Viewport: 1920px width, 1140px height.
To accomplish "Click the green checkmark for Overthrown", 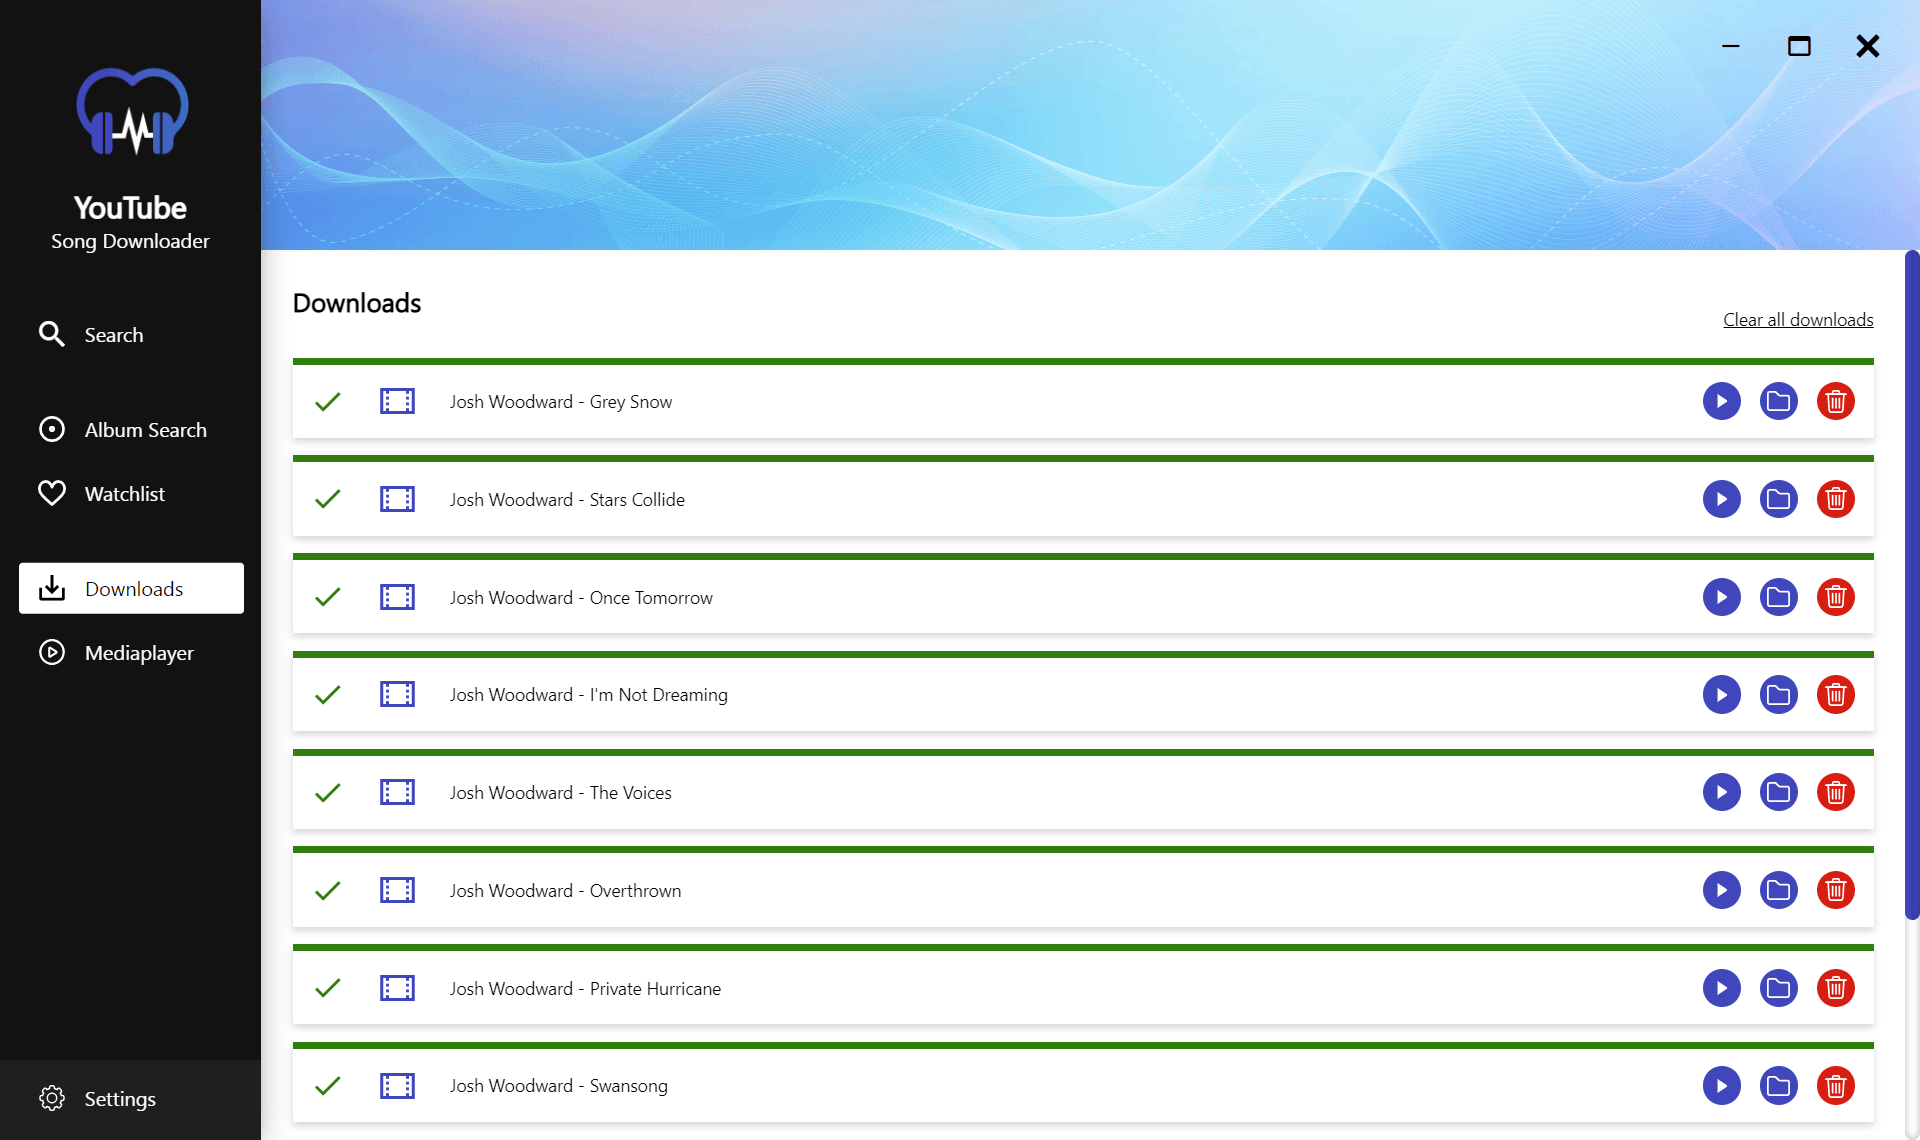I will point(328,890).
